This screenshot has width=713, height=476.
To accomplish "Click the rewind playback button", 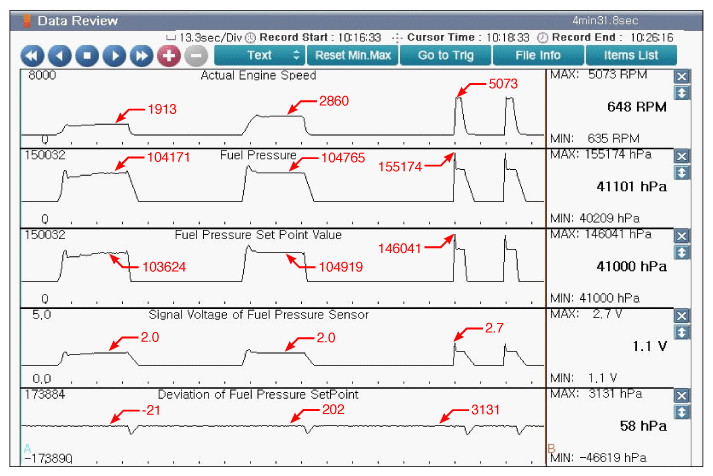I will pos(33,55).
